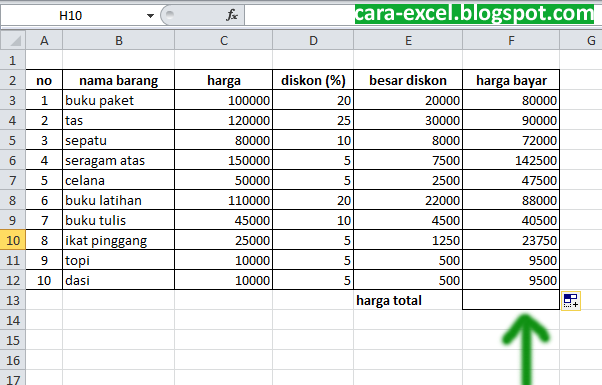Select besar diskon value 22000
Viewport: 602px width, 385px height.
coord(408,200)
